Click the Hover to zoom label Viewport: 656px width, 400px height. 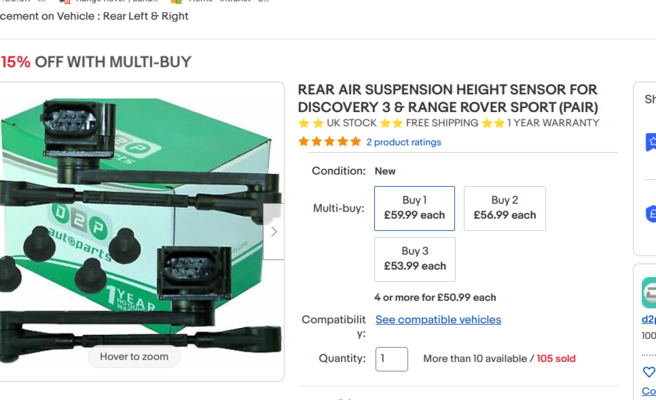[134, 356]
